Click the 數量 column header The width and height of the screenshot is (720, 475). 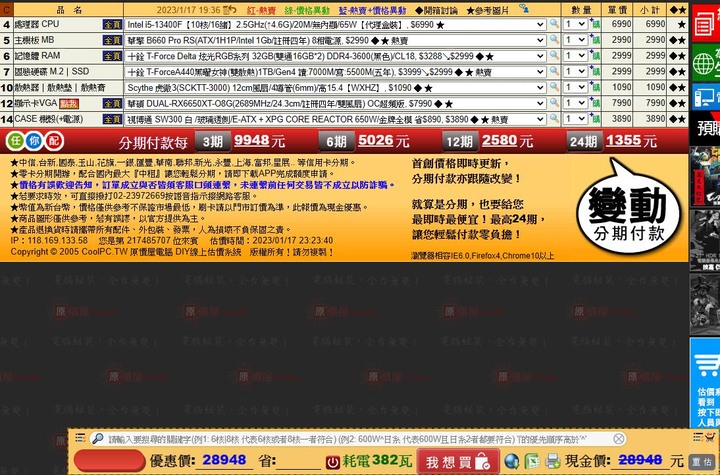[581, 10]
